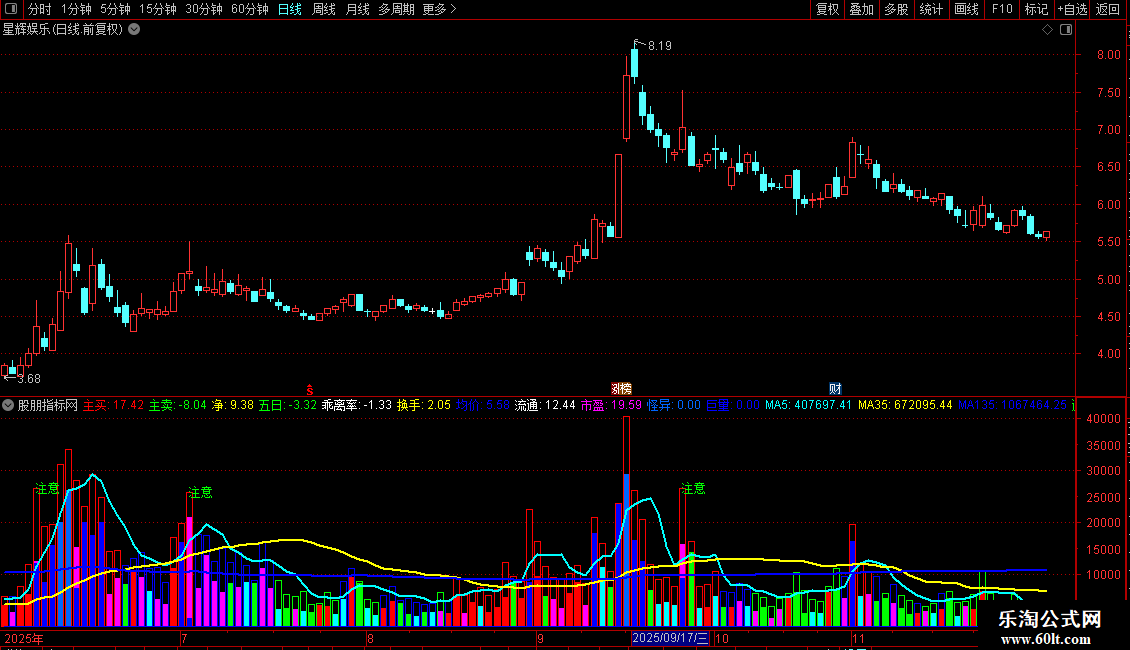Click the MA35: 672095.44 value

pyautogui.click(x=905, y=405)
